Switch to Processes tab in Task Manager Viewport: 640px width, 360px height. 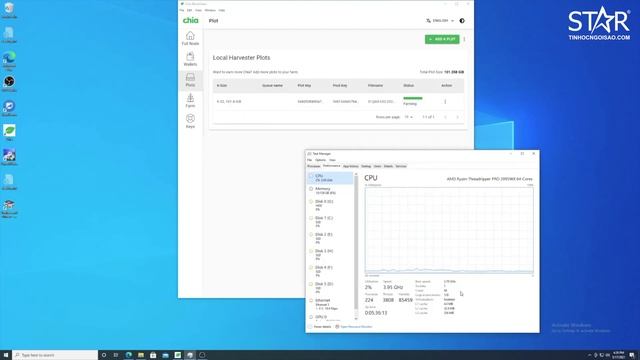point(313,167)
